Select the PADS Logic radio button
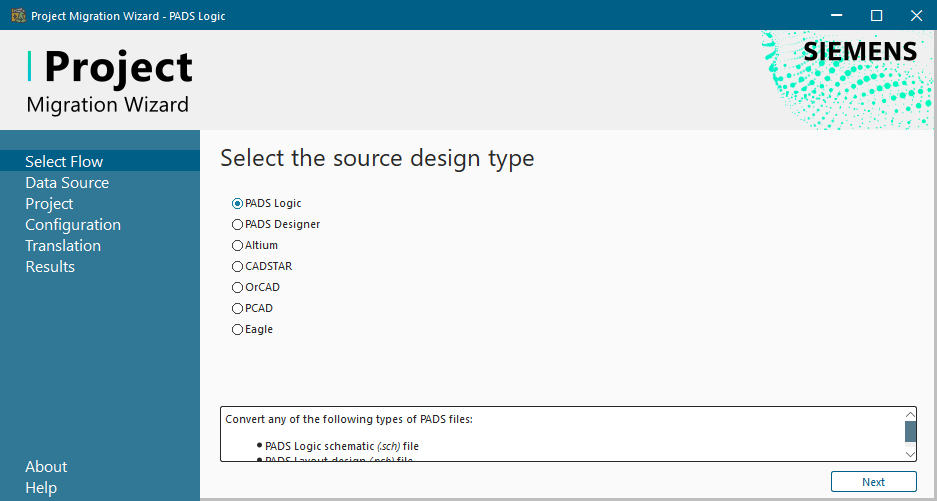 point(238,203)
